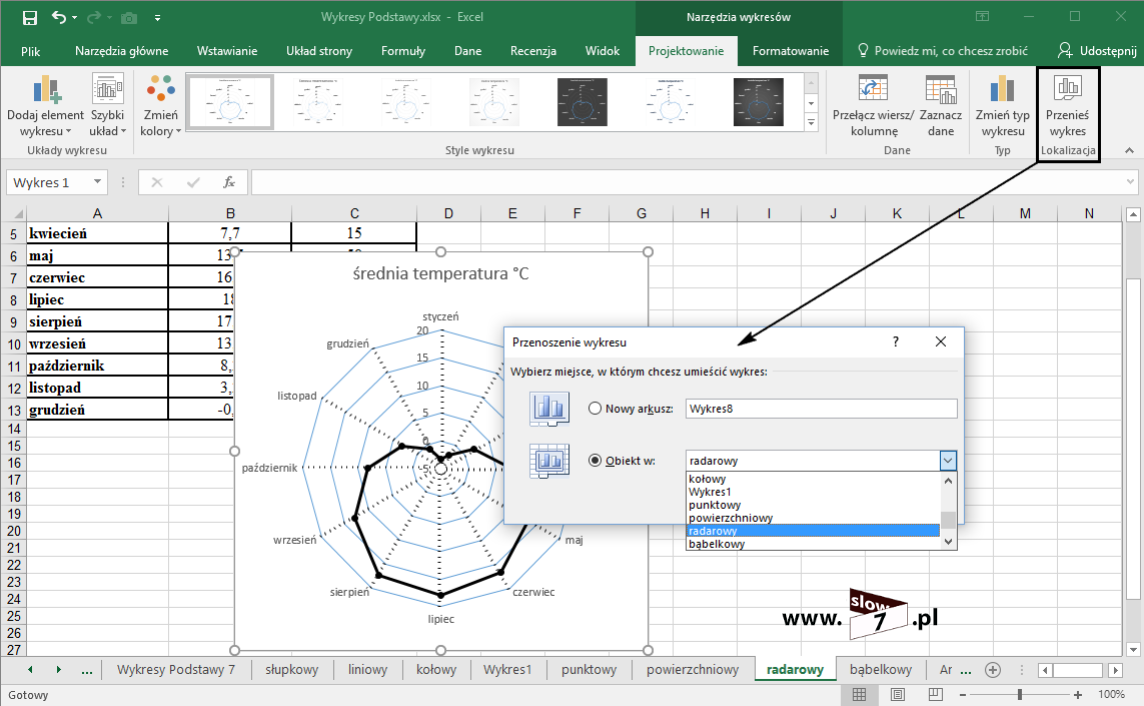Switch to Normal view icon
Image resolution: width=1144 pixels, height=706 pixels.
[x=859, y=694]
